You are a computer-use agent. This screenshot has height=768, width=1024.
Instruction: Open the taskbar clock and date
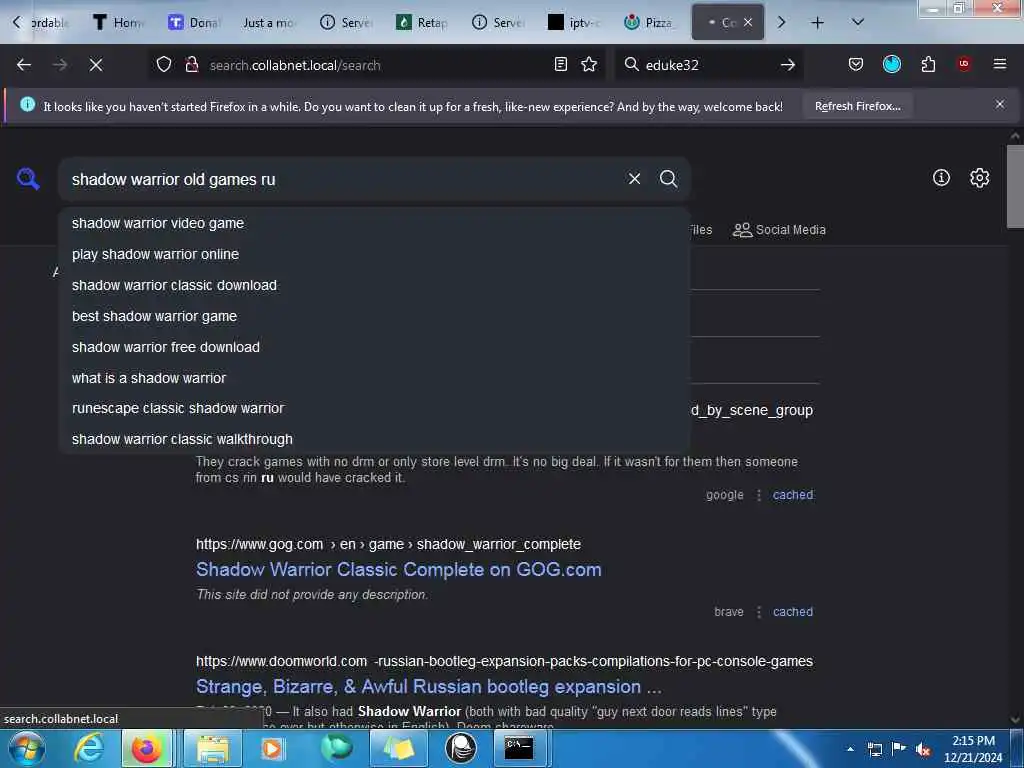coord(973,748)
